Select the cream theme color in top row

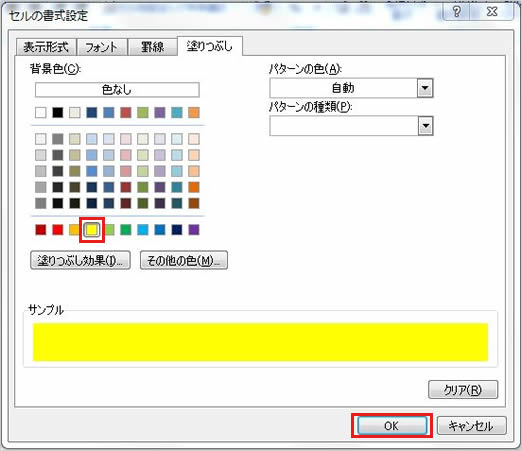[x=75, y=113]
